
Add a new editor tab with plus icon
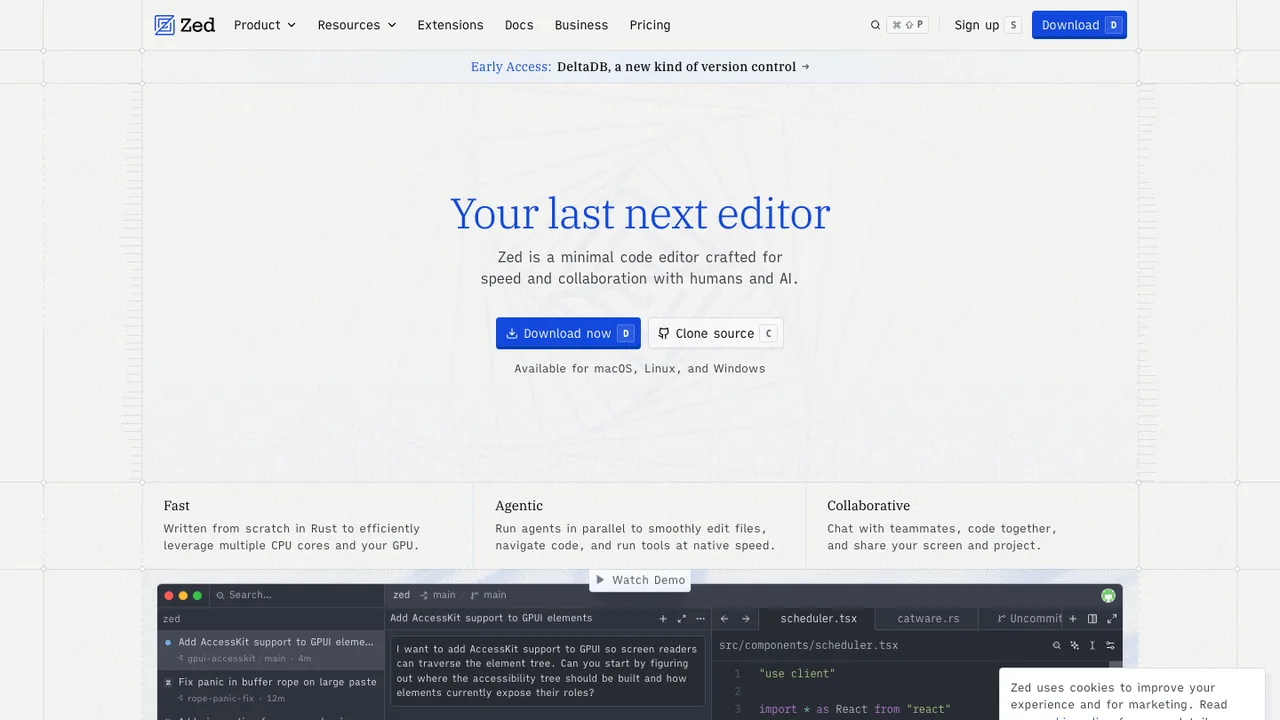tap(1073, 619)
